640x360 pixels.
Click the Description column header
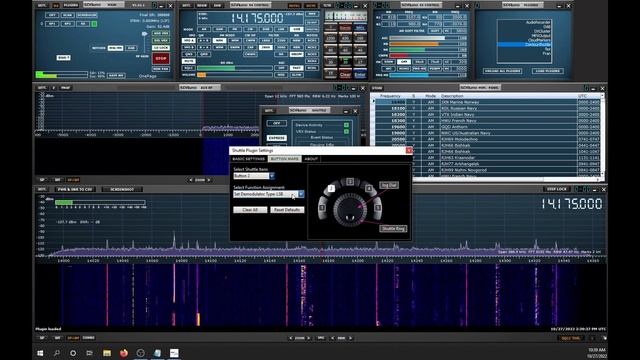508,96
